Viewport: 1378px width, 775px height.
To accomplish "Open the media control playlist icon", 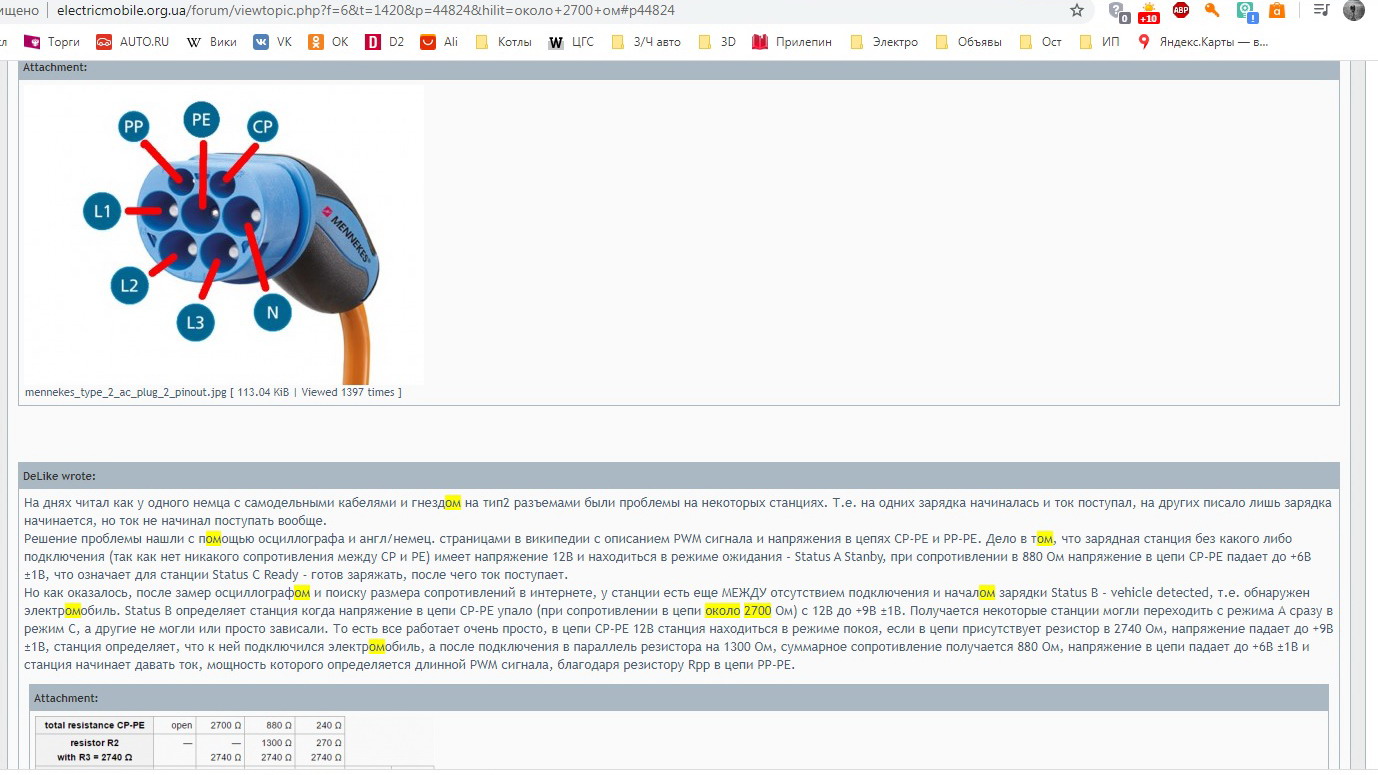I will (1321, 11).
